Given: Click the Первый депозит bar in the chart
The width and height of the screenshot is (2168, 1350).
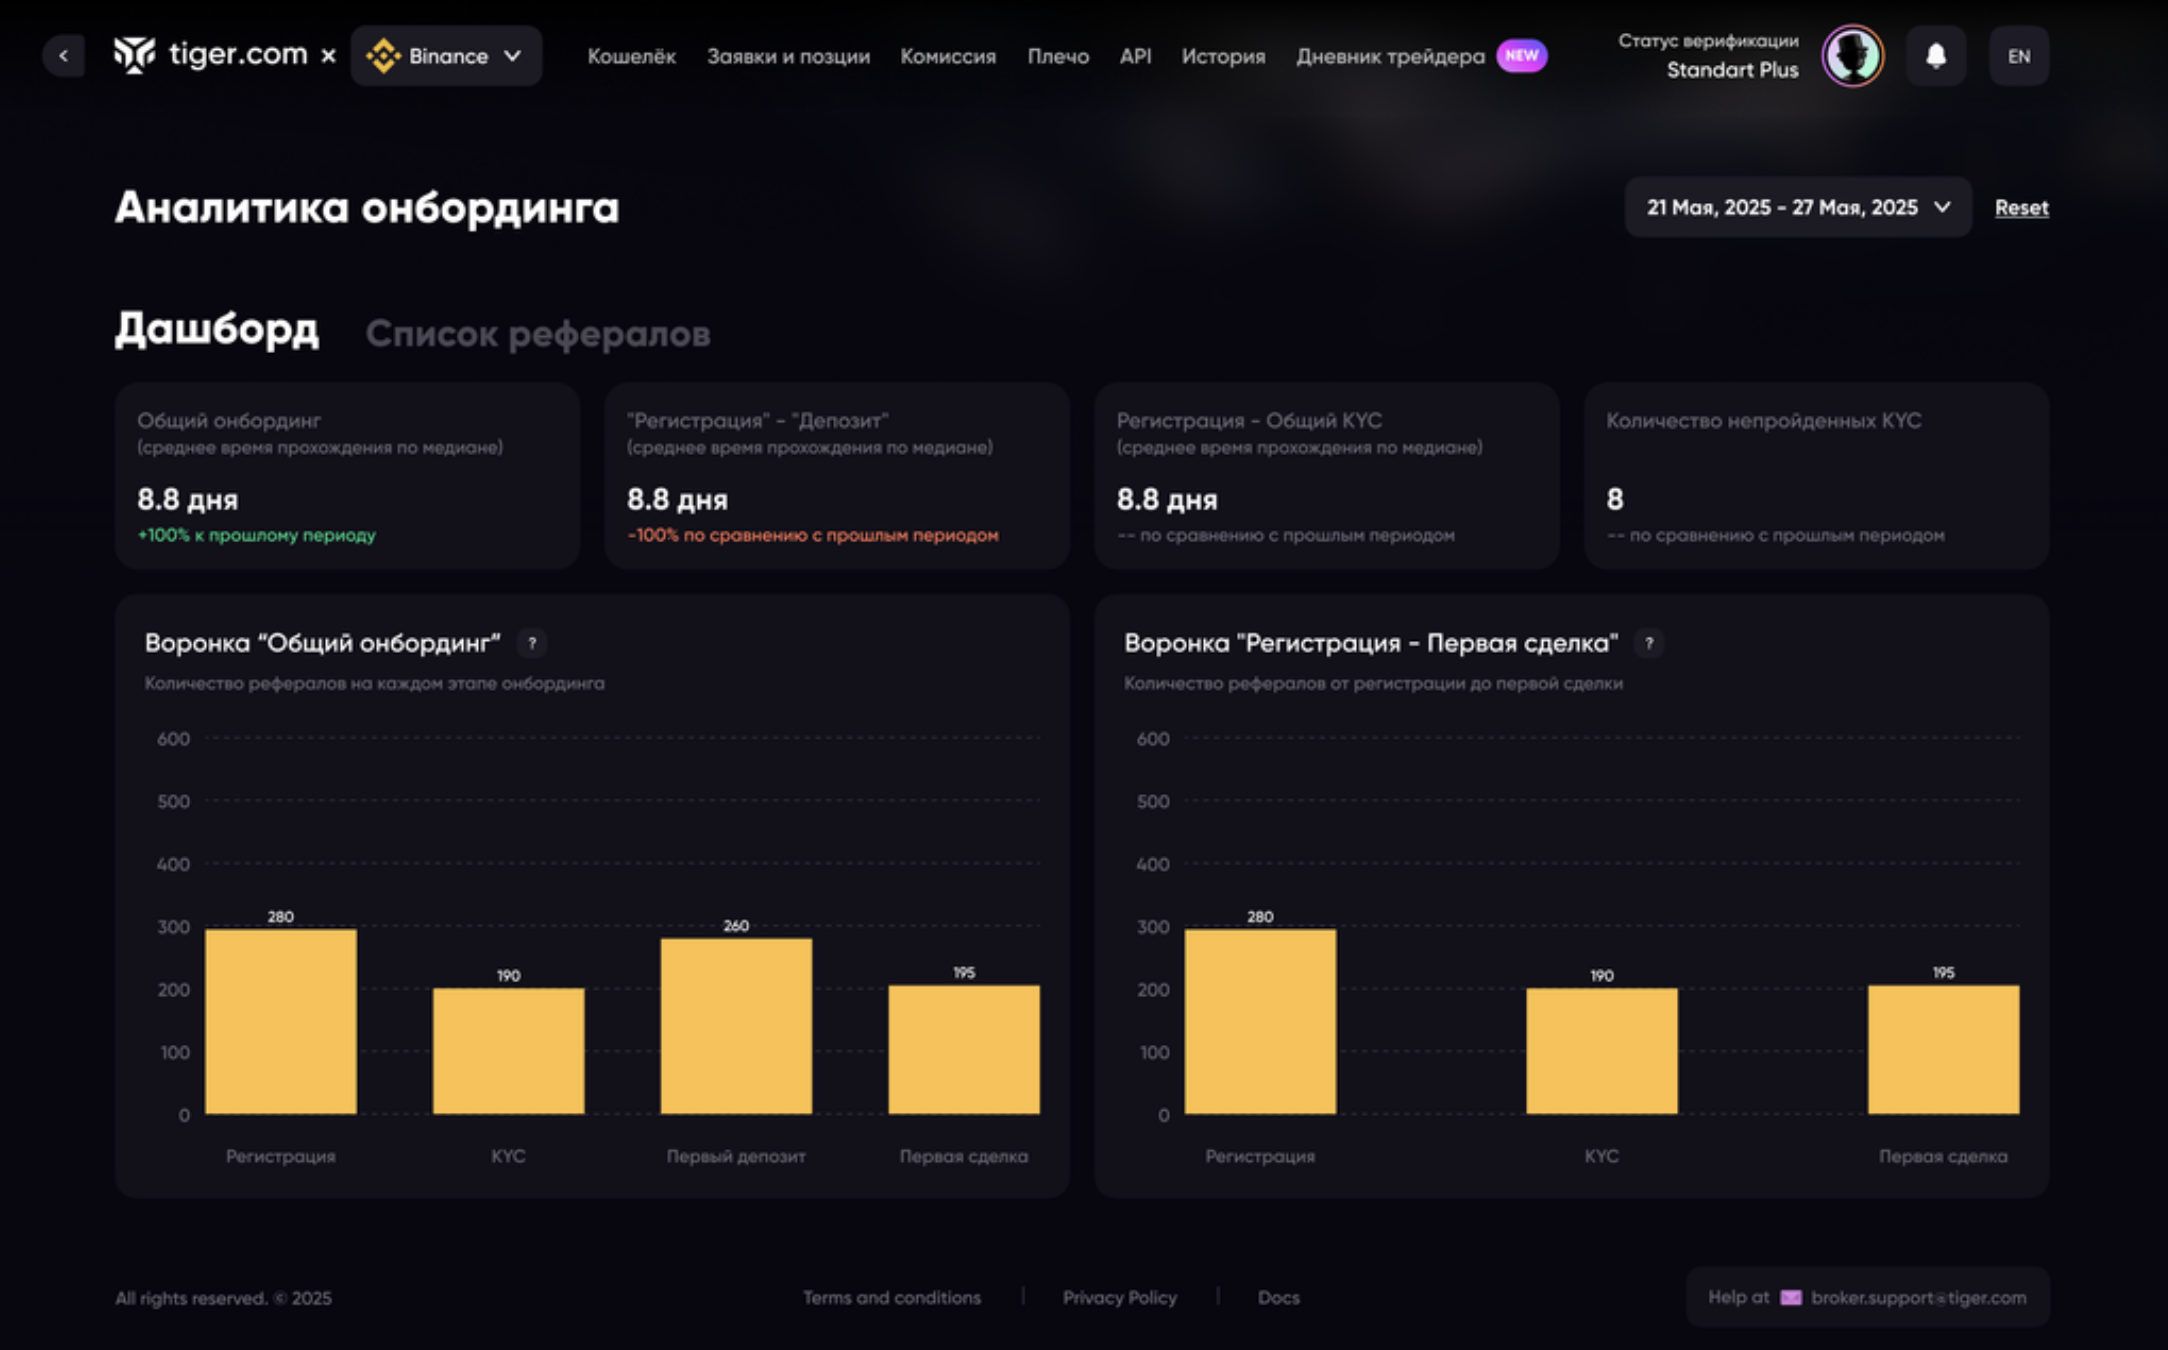Looking at the screenshot, I should pos(736,1025).
